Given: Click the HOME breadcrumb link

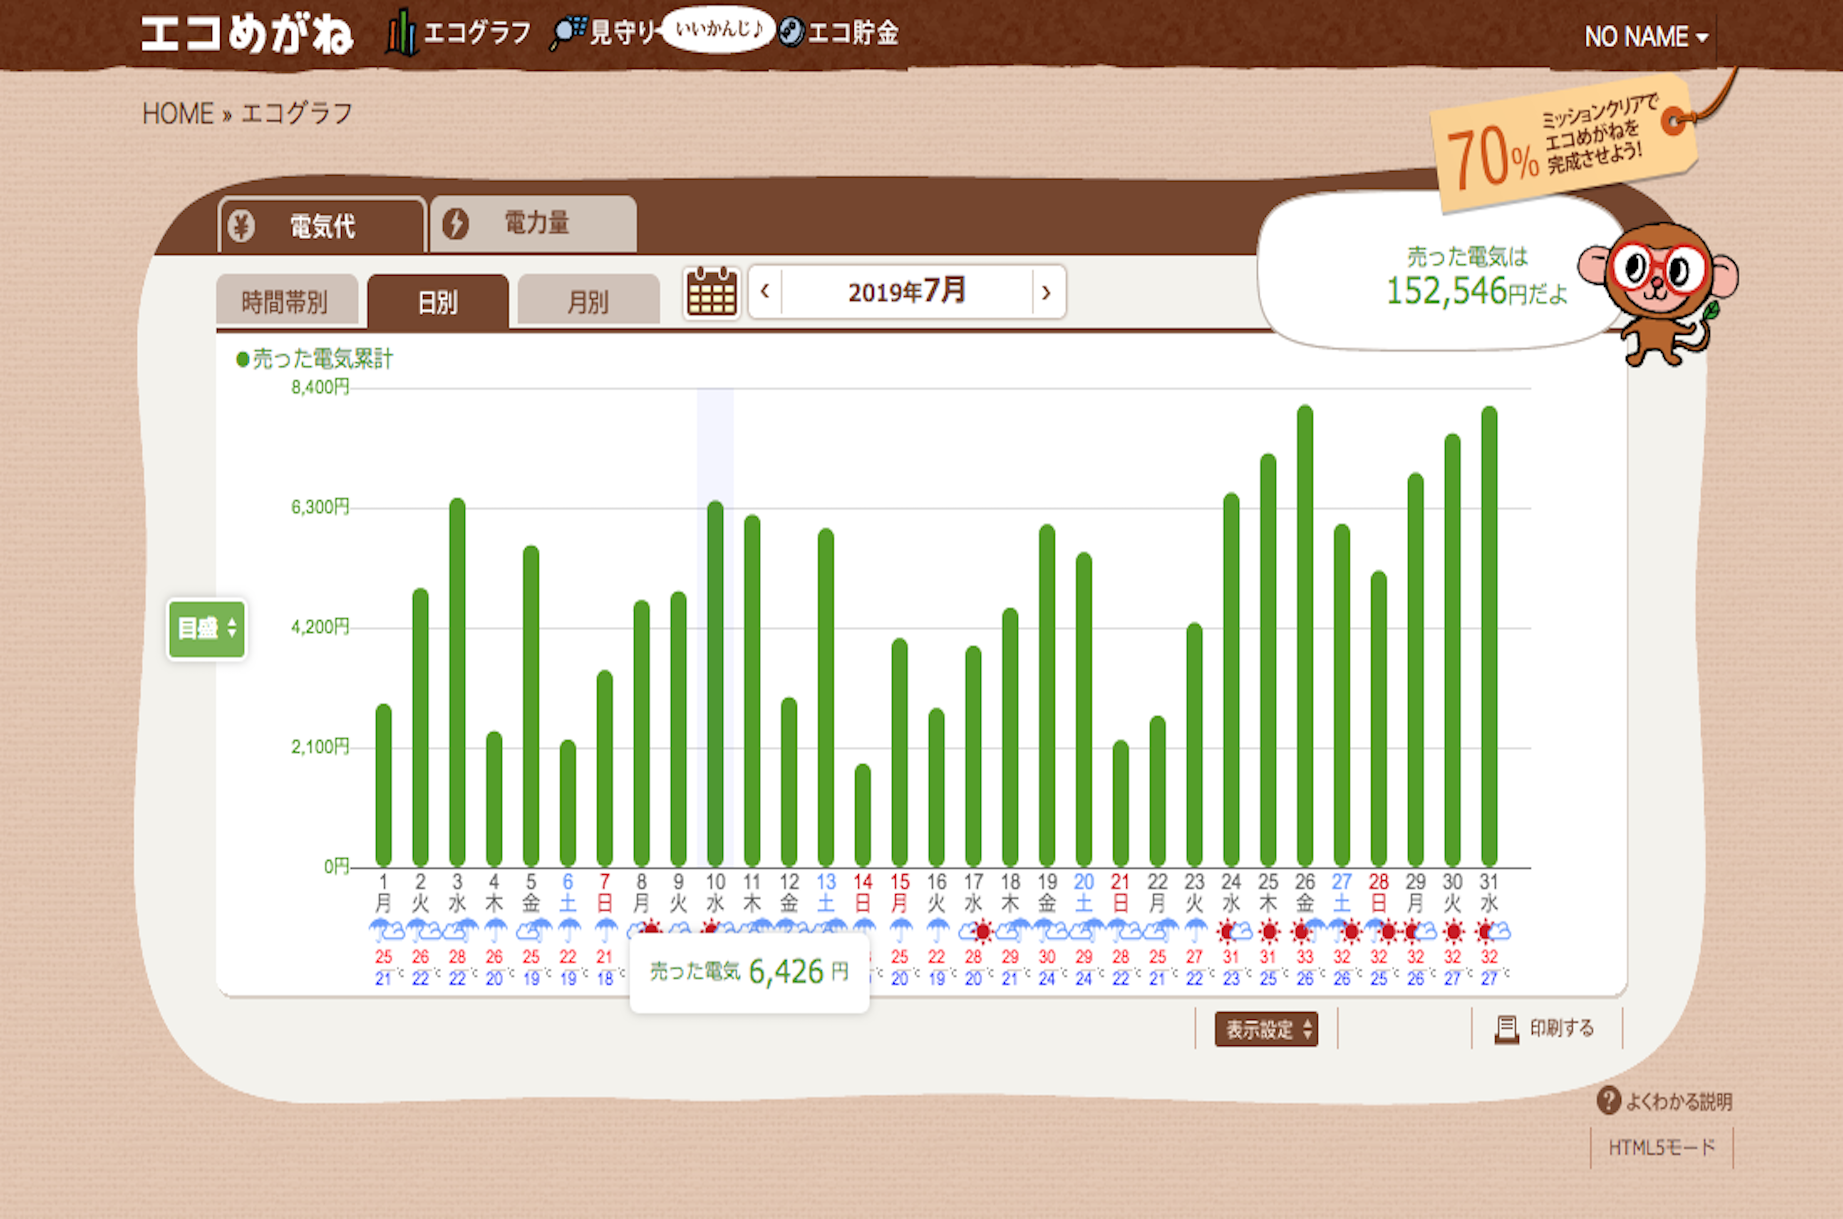Looking at the screenshot, I should [x=177, y=114].
